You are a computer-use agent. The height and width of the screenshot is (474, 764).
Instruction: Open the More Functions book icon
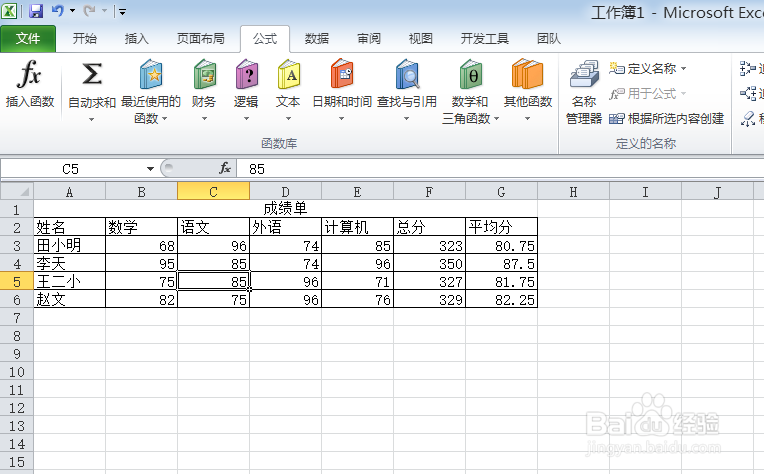[x=527, y=74]
